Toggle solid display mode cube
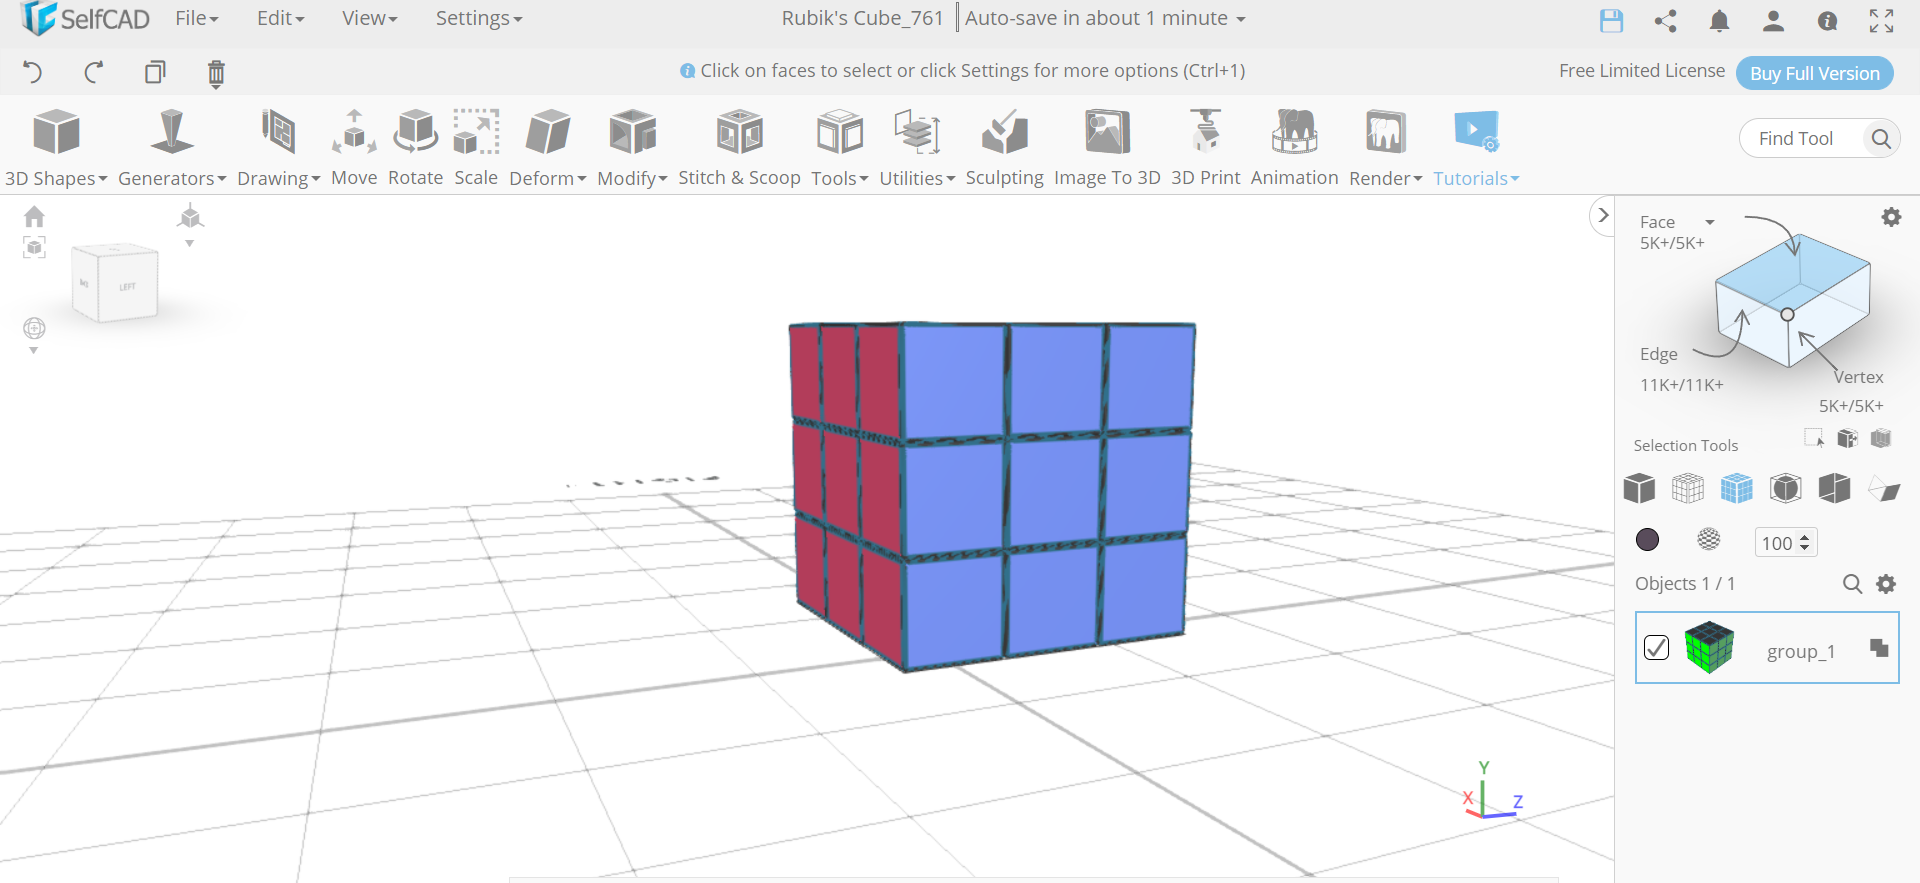This screenshot has height=883, width=1920. click(x=1639, y=488)
